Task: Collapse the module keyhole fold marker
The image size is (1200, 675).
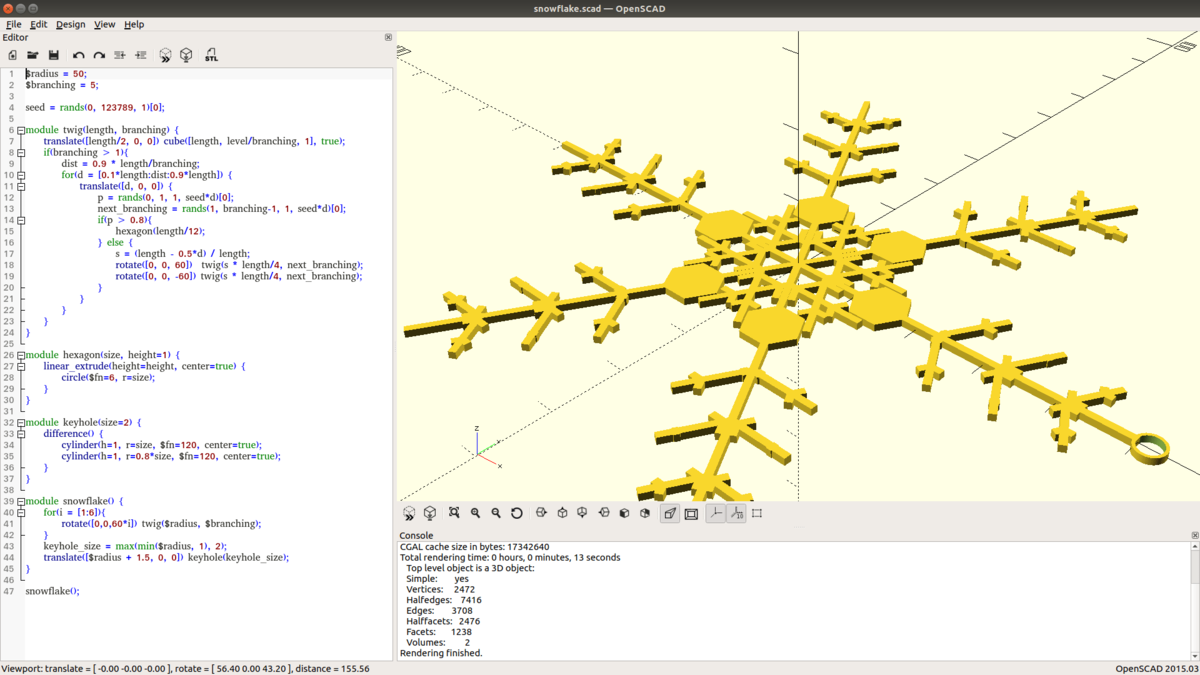Action: tap(21, 423)
